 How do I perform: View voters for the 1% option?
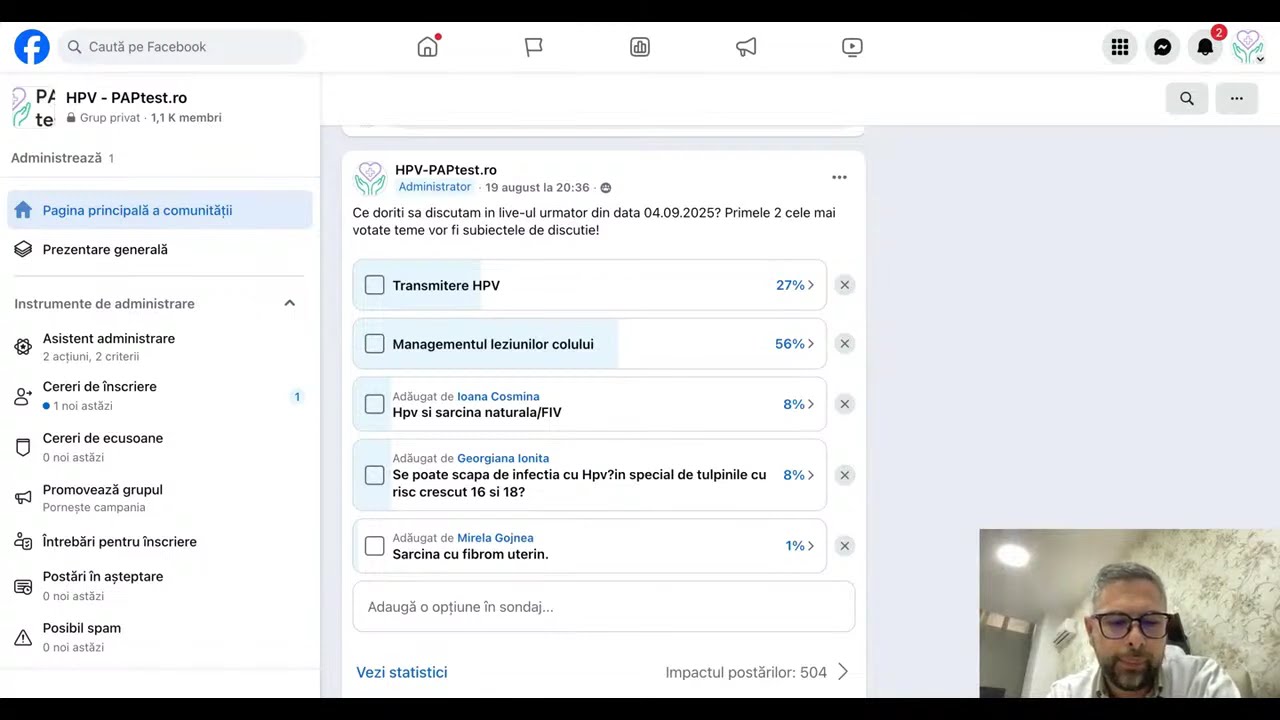800,546
